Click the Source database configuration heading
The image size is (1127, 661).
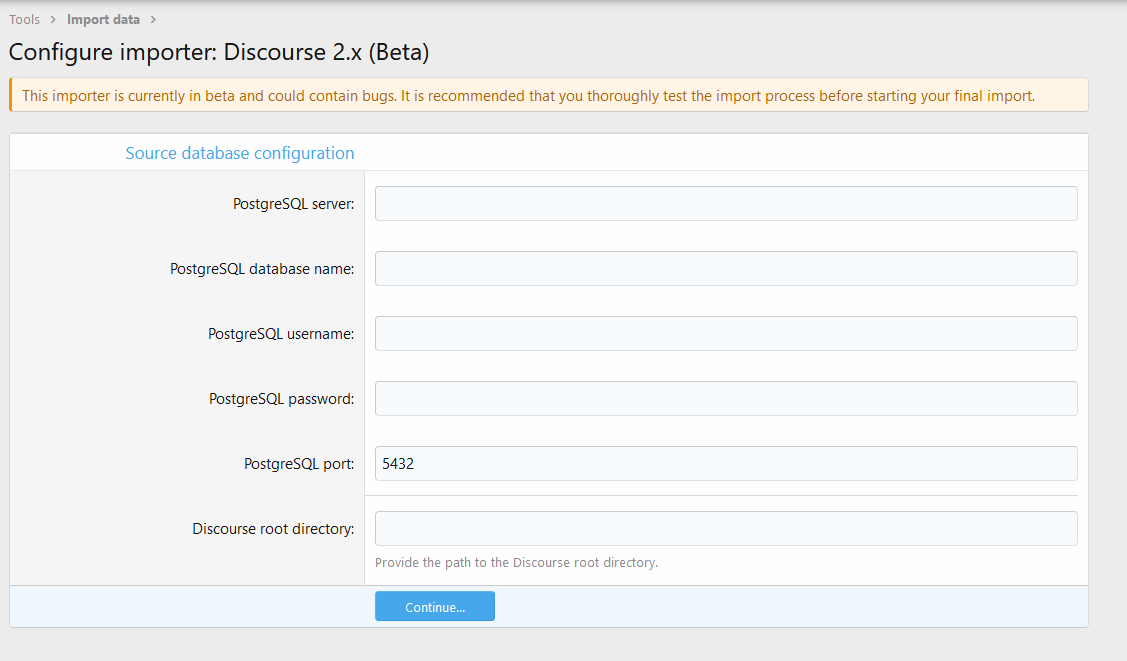(240, 153)
